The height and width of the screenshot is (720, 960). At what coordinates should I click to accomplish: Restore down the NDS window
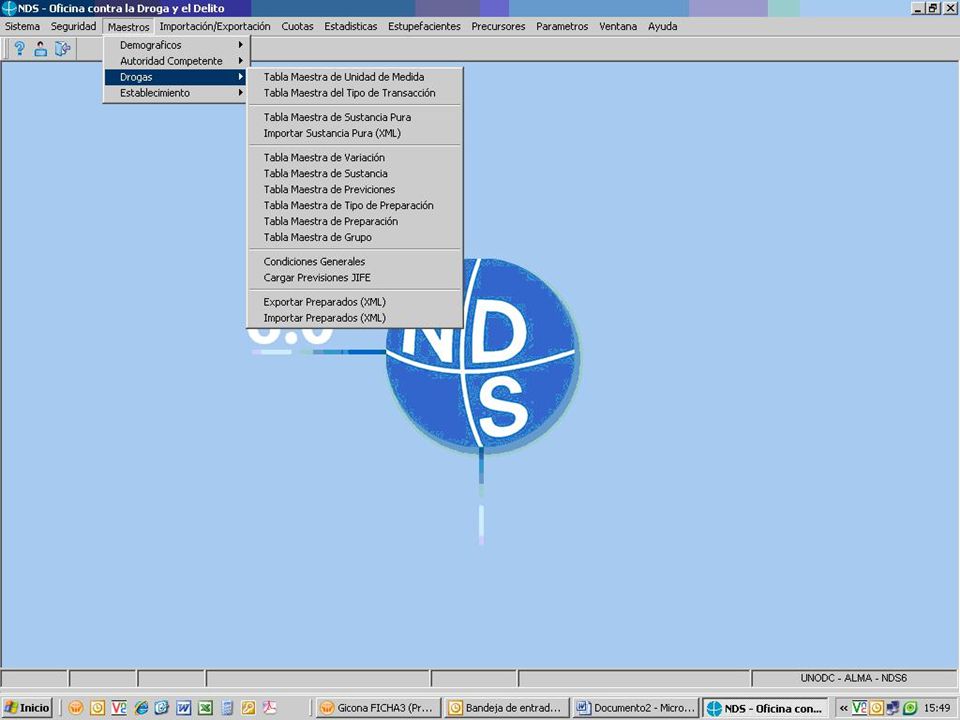932,8
